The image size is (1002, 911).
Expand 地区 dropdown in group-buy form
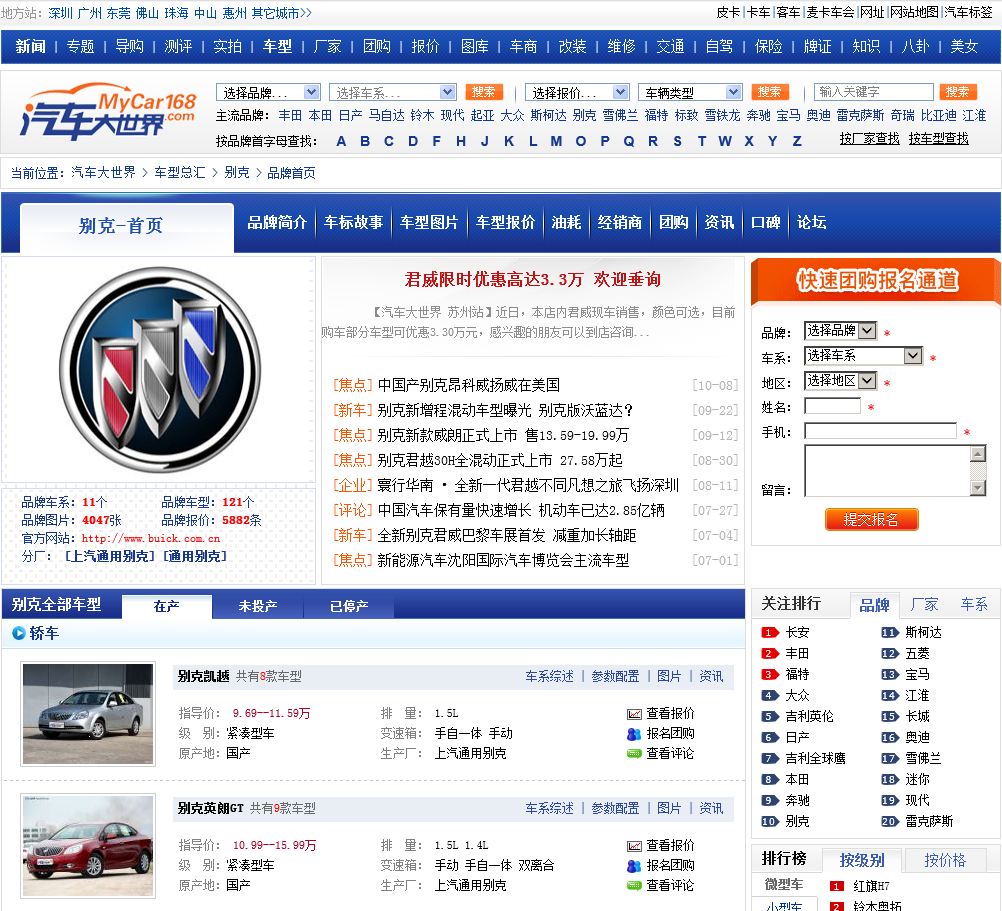pyautogui.click(x=840, y=381)
